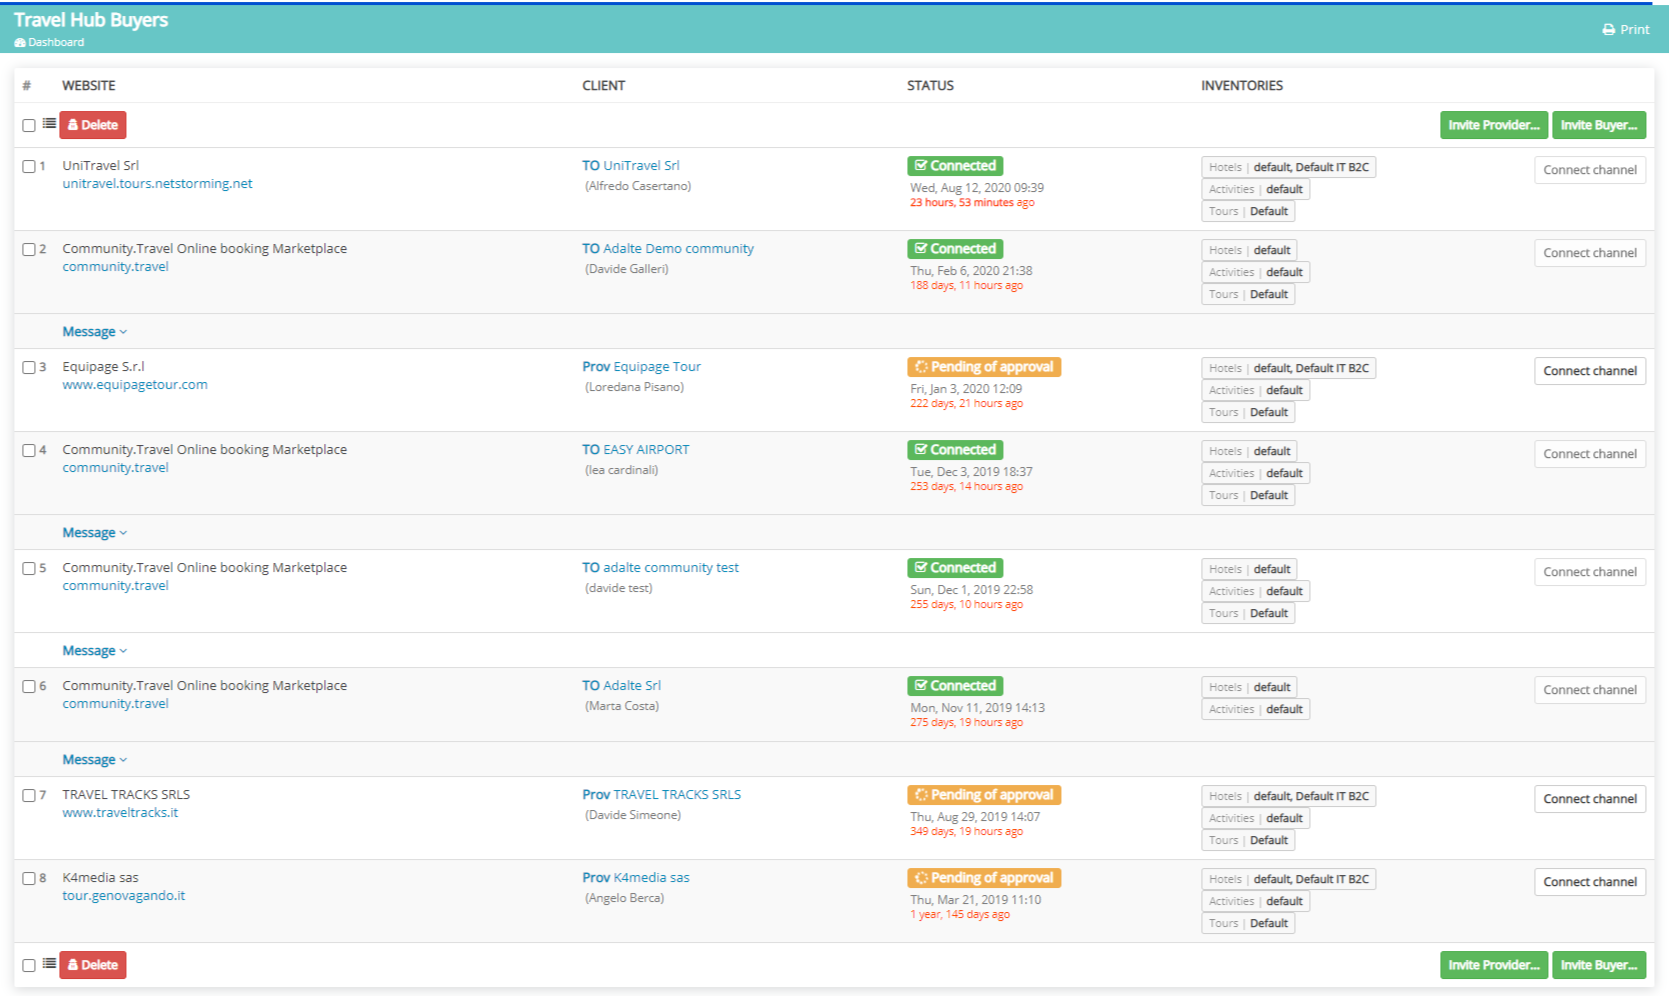1669x996 pixels.
Task: Expand the Message chevron below EASY AIRPORT row
Action: click(x=90, y=532)
